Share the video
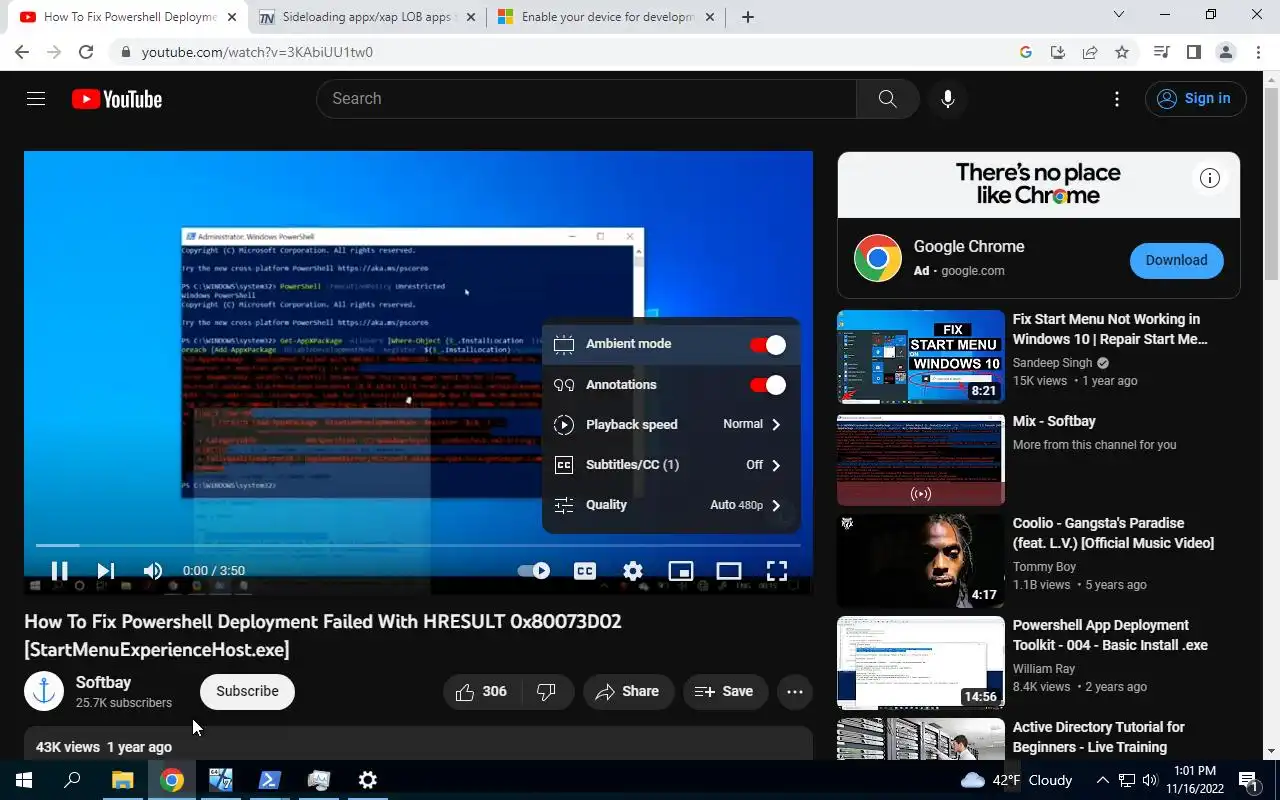 click(628, 692)
